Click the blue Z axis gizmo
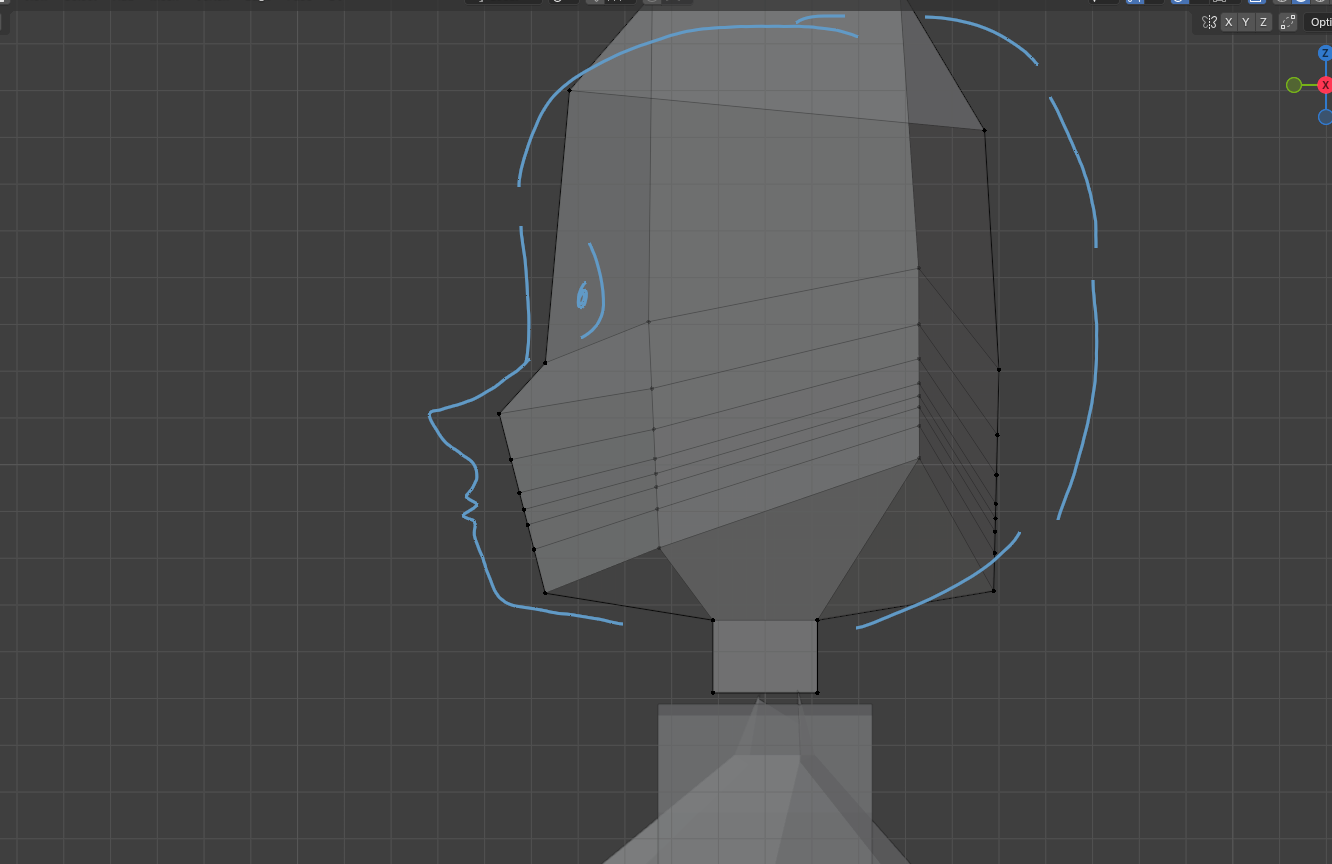1332x864 pixels. [x=1325, y=53]
